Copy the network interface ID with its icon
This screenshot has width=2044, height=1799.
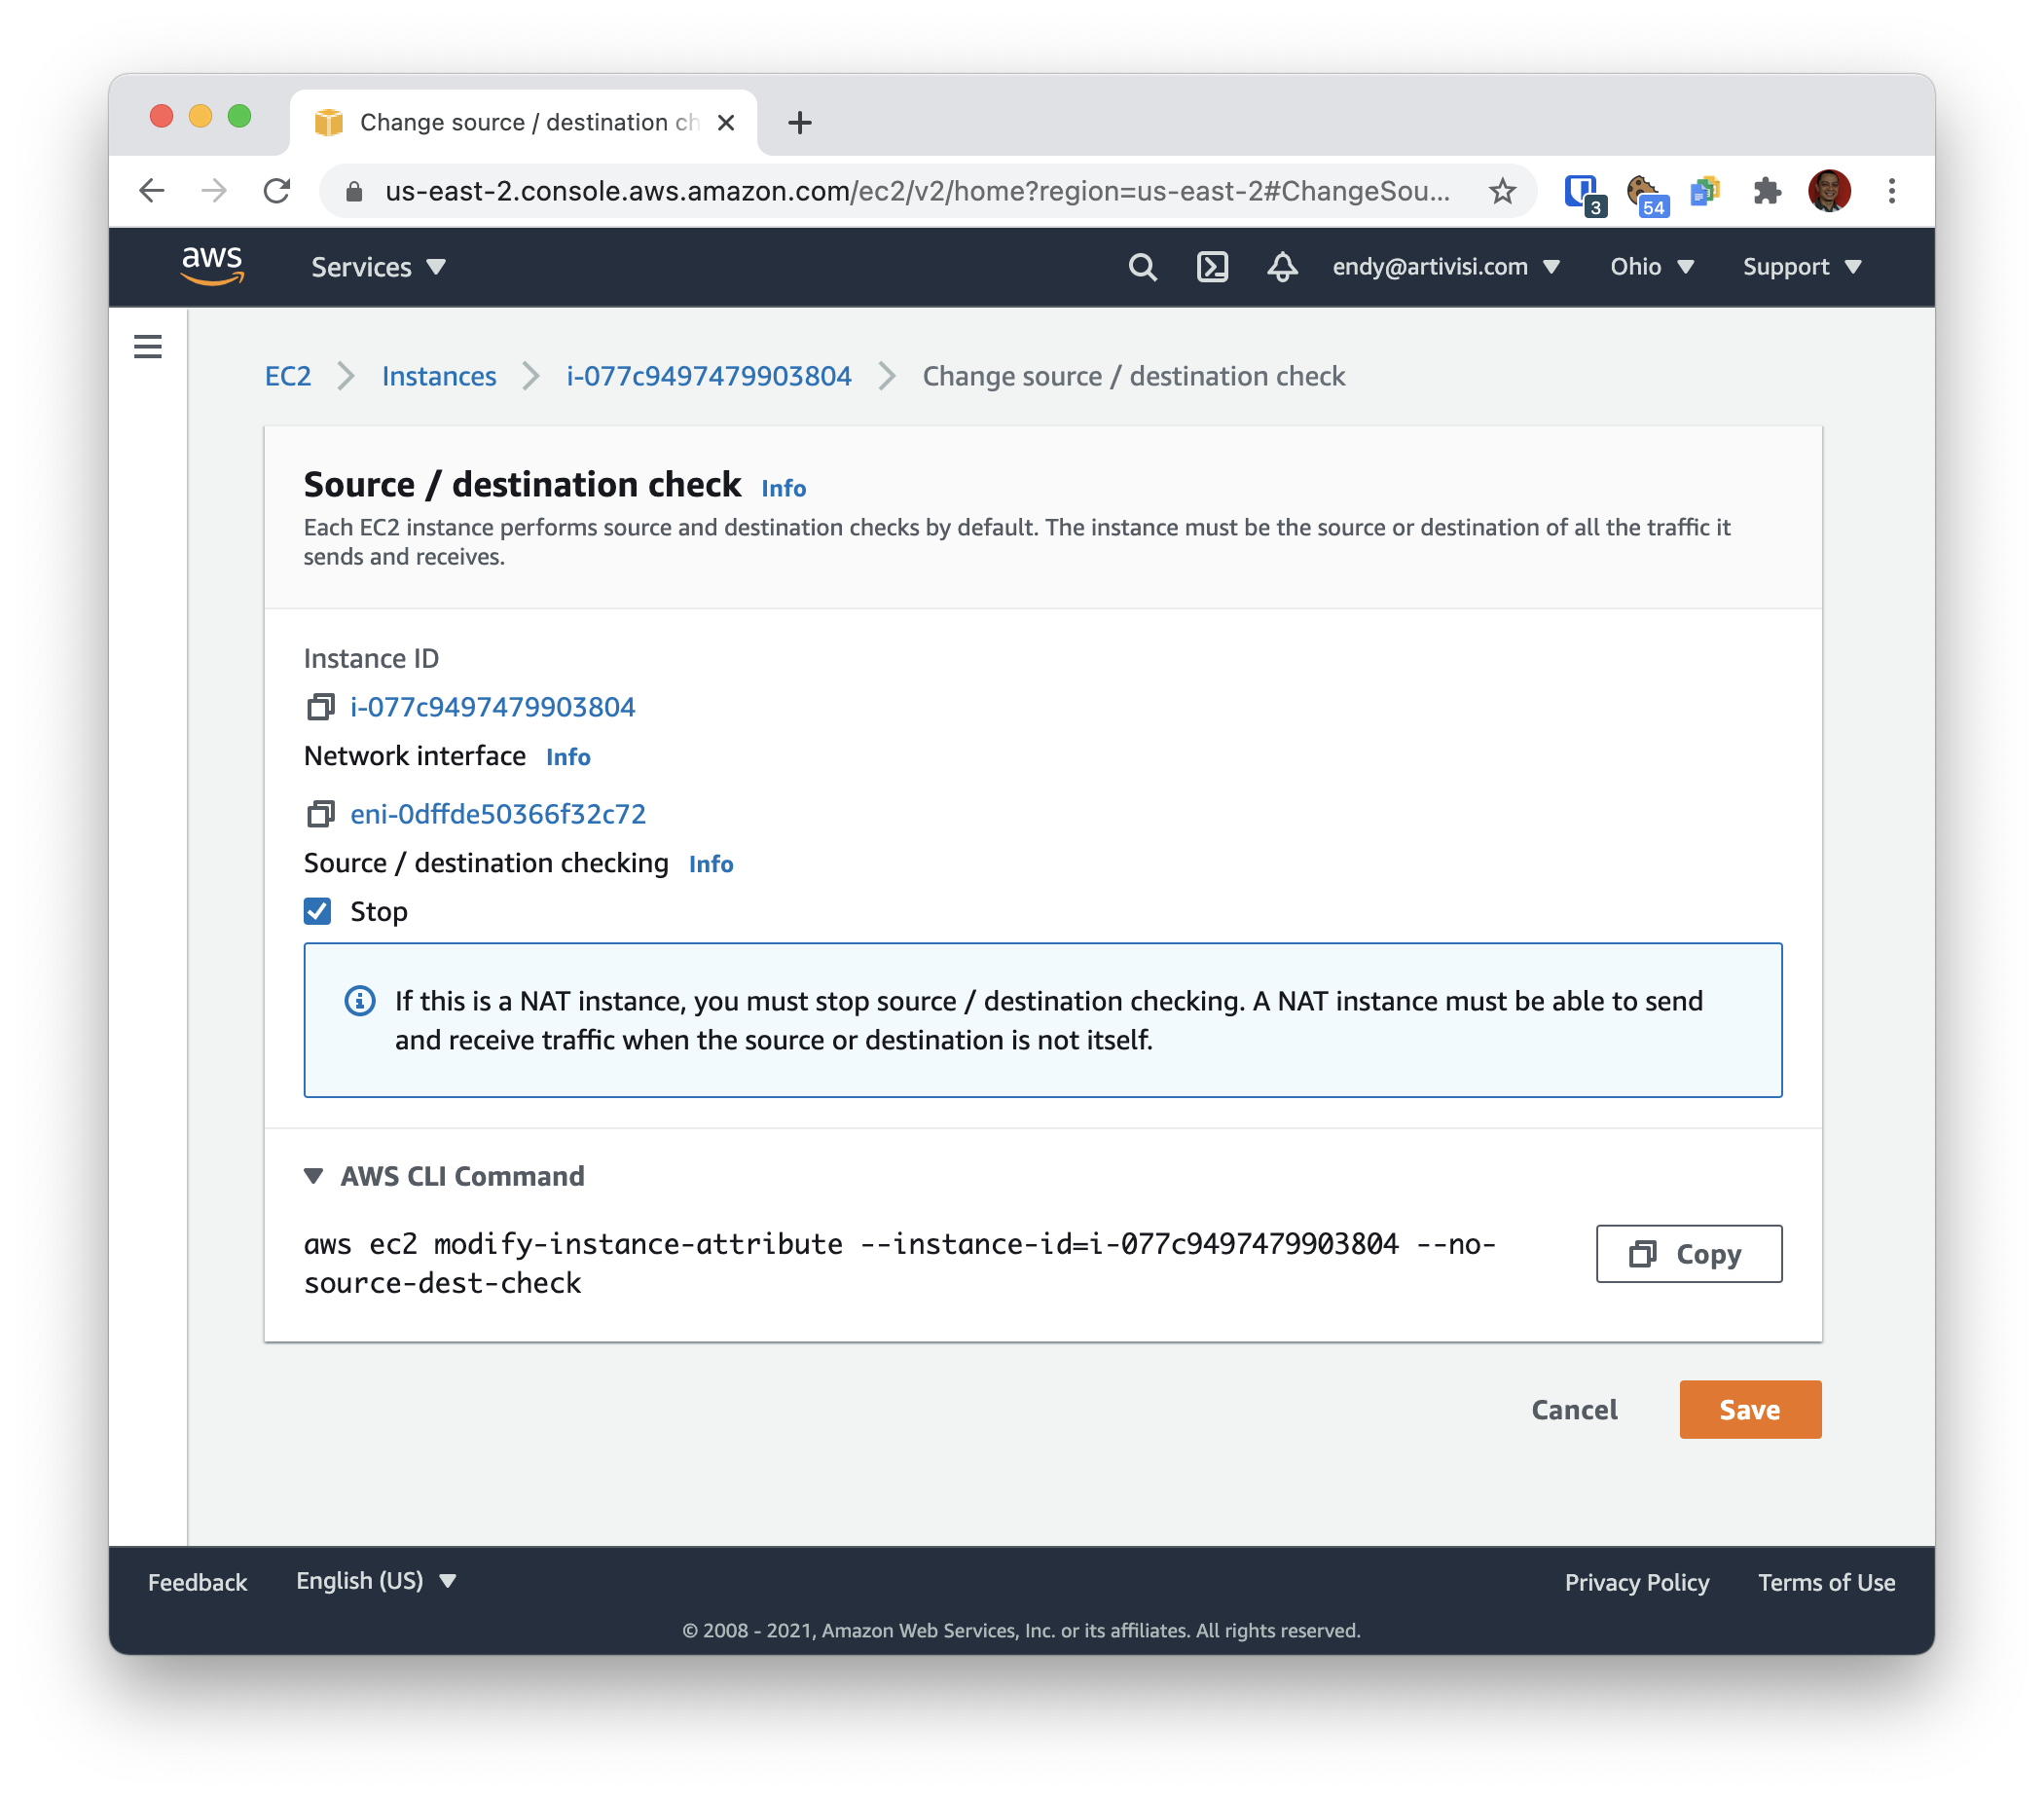click(320, 814)
